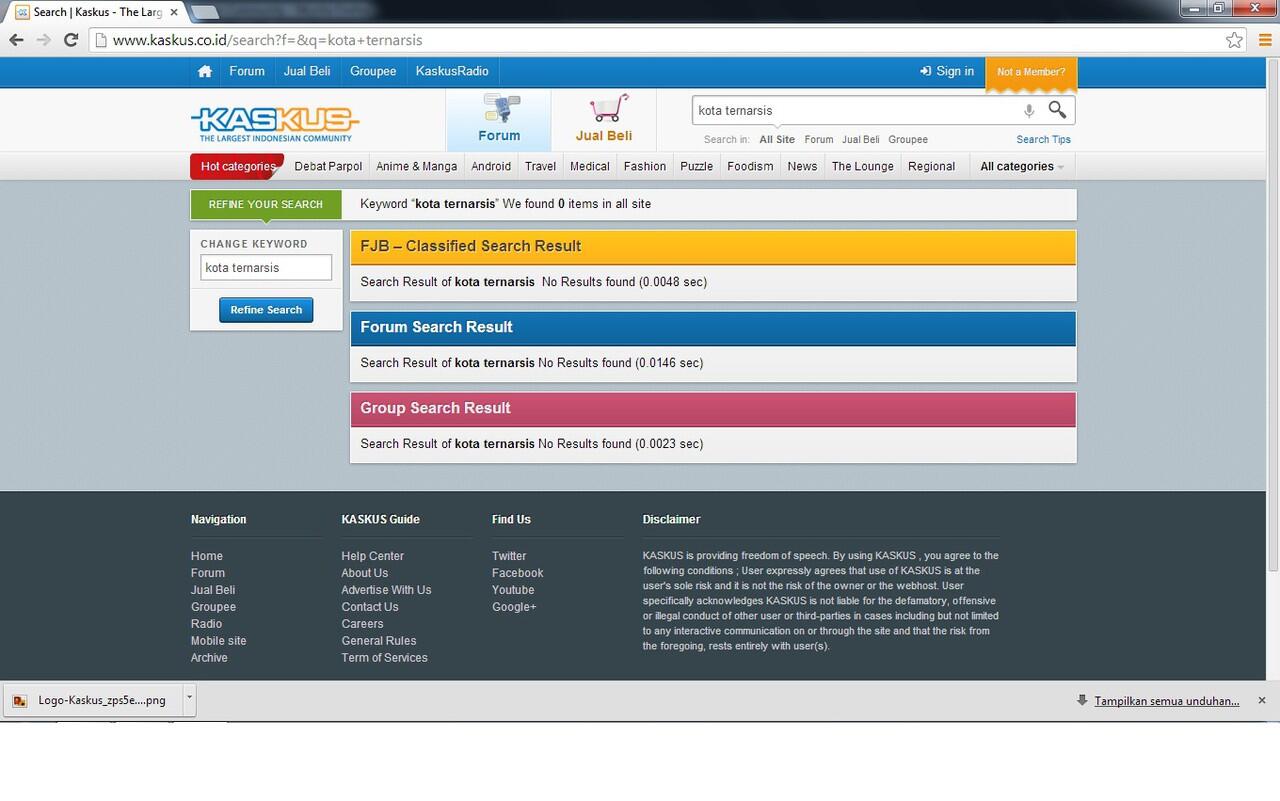Open News category

pyautogui.click(x=802, y=166)
